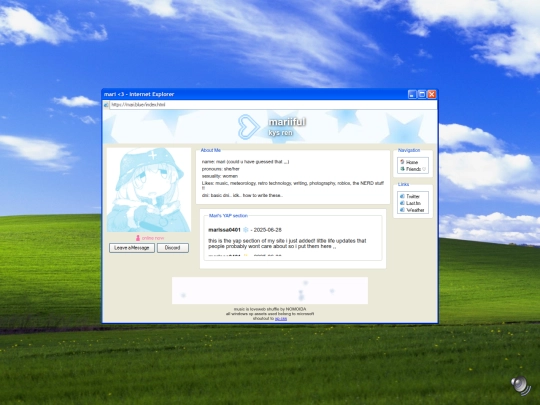
Task: Click the "Mari's YAP section" heading
Action: point(228,216)
